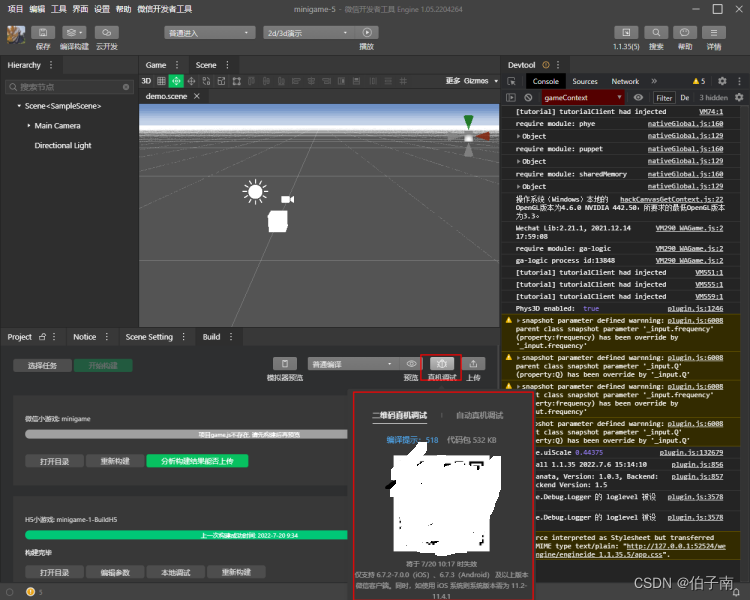Open the 工具 menu
The width and height of the screenshot is (750, 600).
(58, 9)
